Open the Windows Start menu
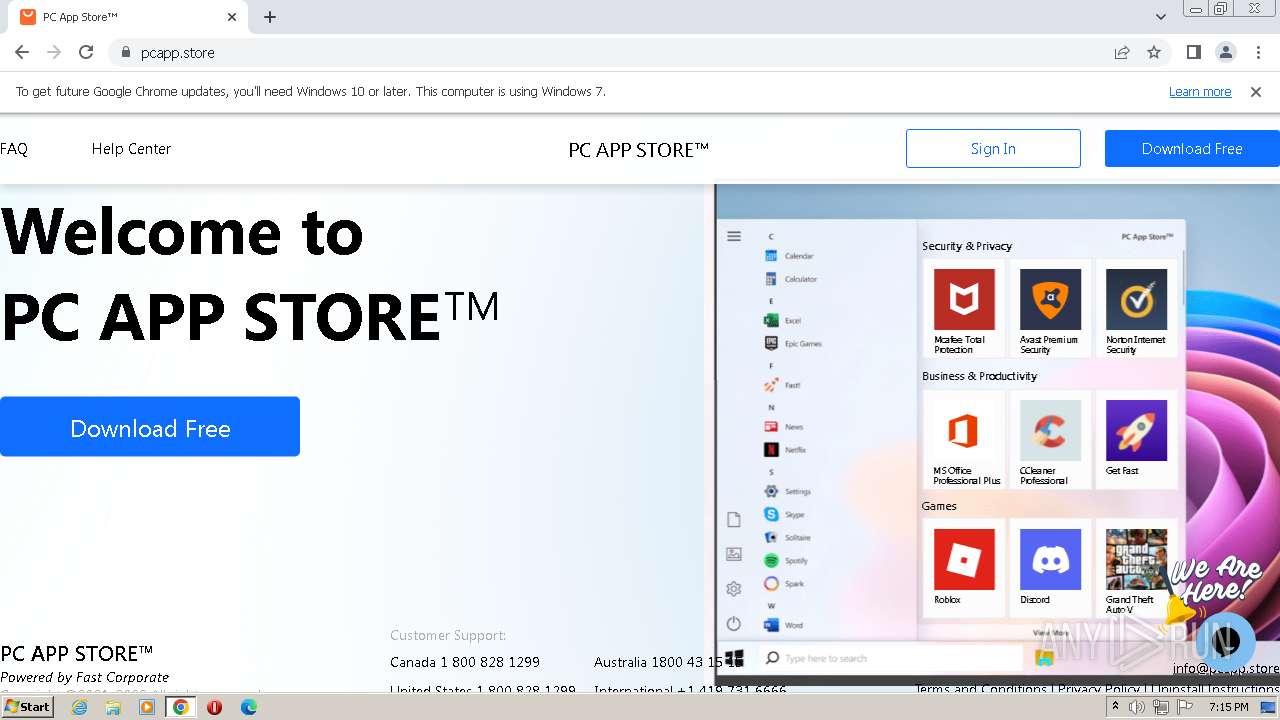Screen dimensions: 1280x720 (x=27, y=707)
